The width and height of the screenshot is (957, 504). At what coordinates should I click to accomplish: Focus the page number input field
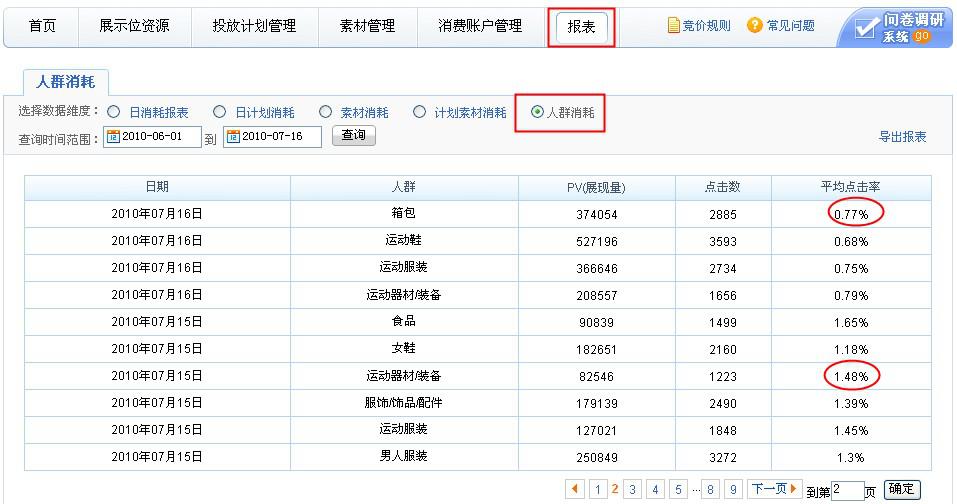pos(847,491)
